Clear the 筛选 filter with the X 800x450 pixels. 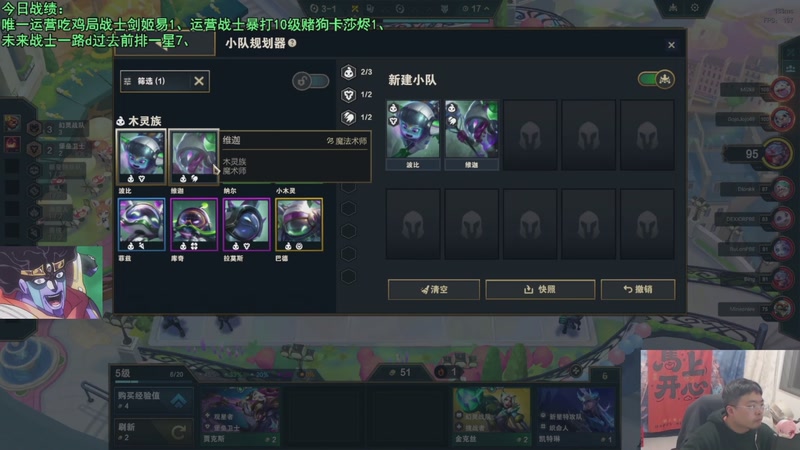point(199,81)
